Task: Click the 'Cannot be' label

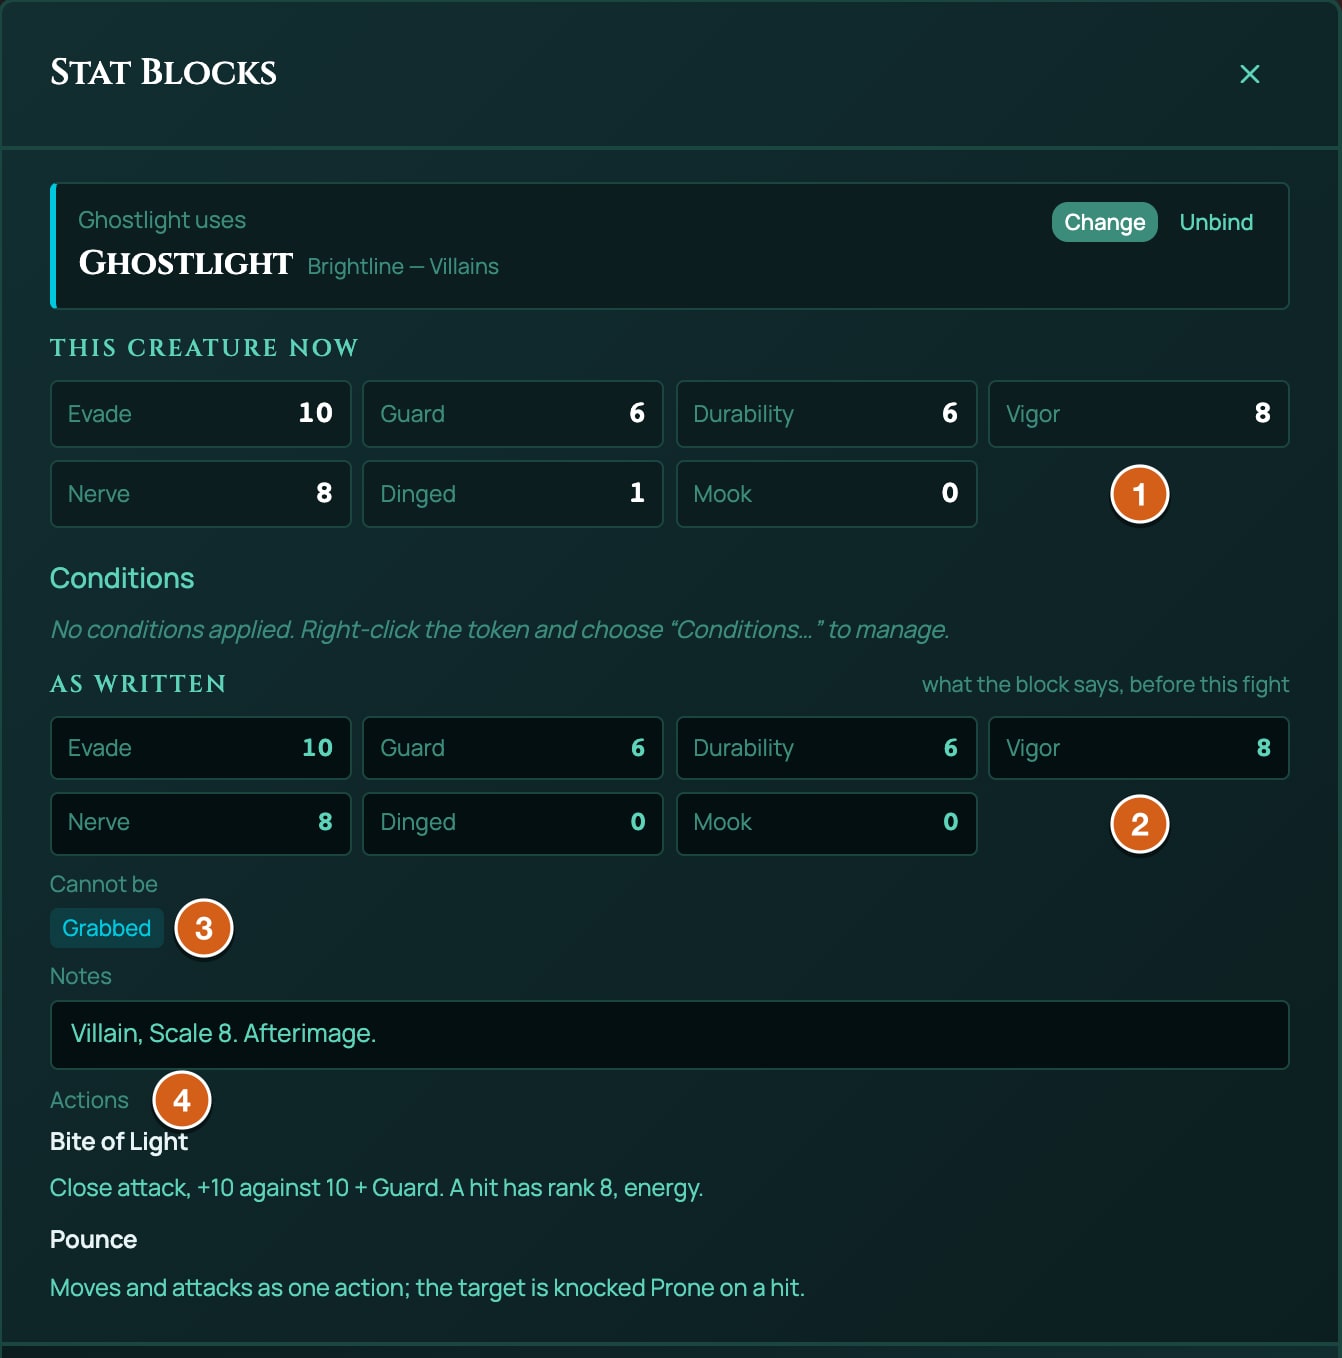Action: click(104, 884)
